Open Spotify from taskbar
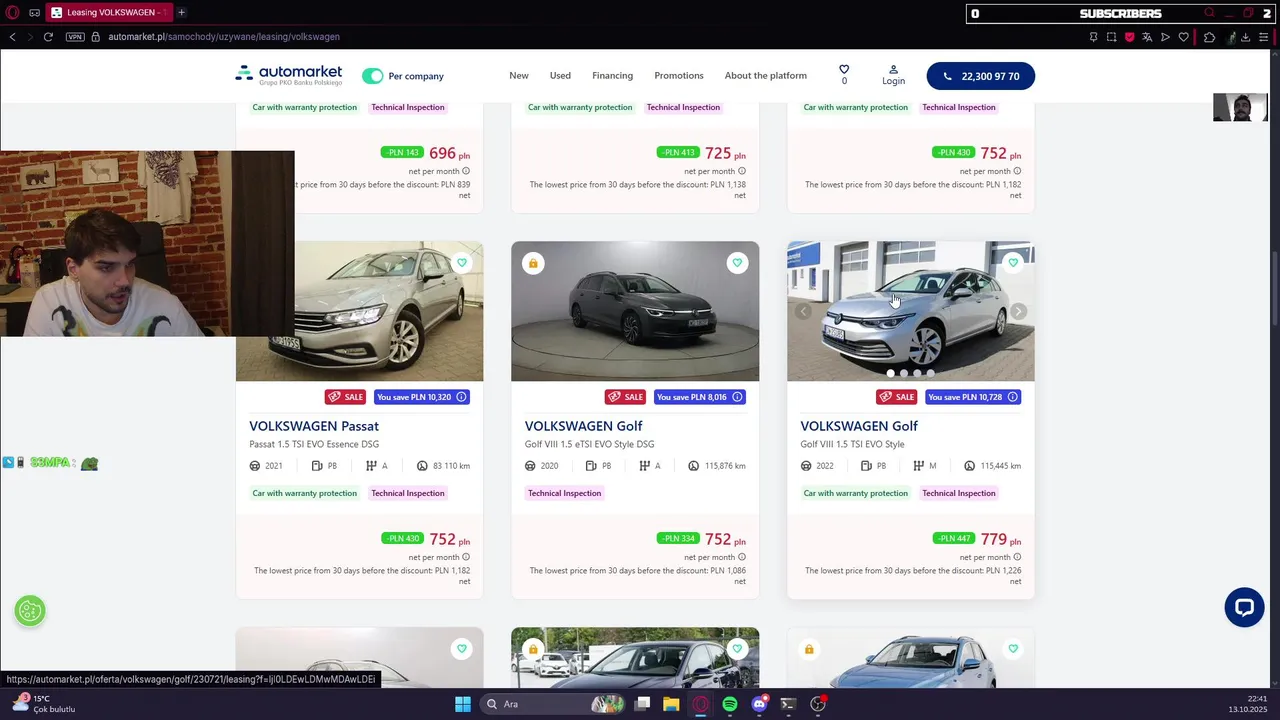The image size is (1280, 720). pos(730,704)
